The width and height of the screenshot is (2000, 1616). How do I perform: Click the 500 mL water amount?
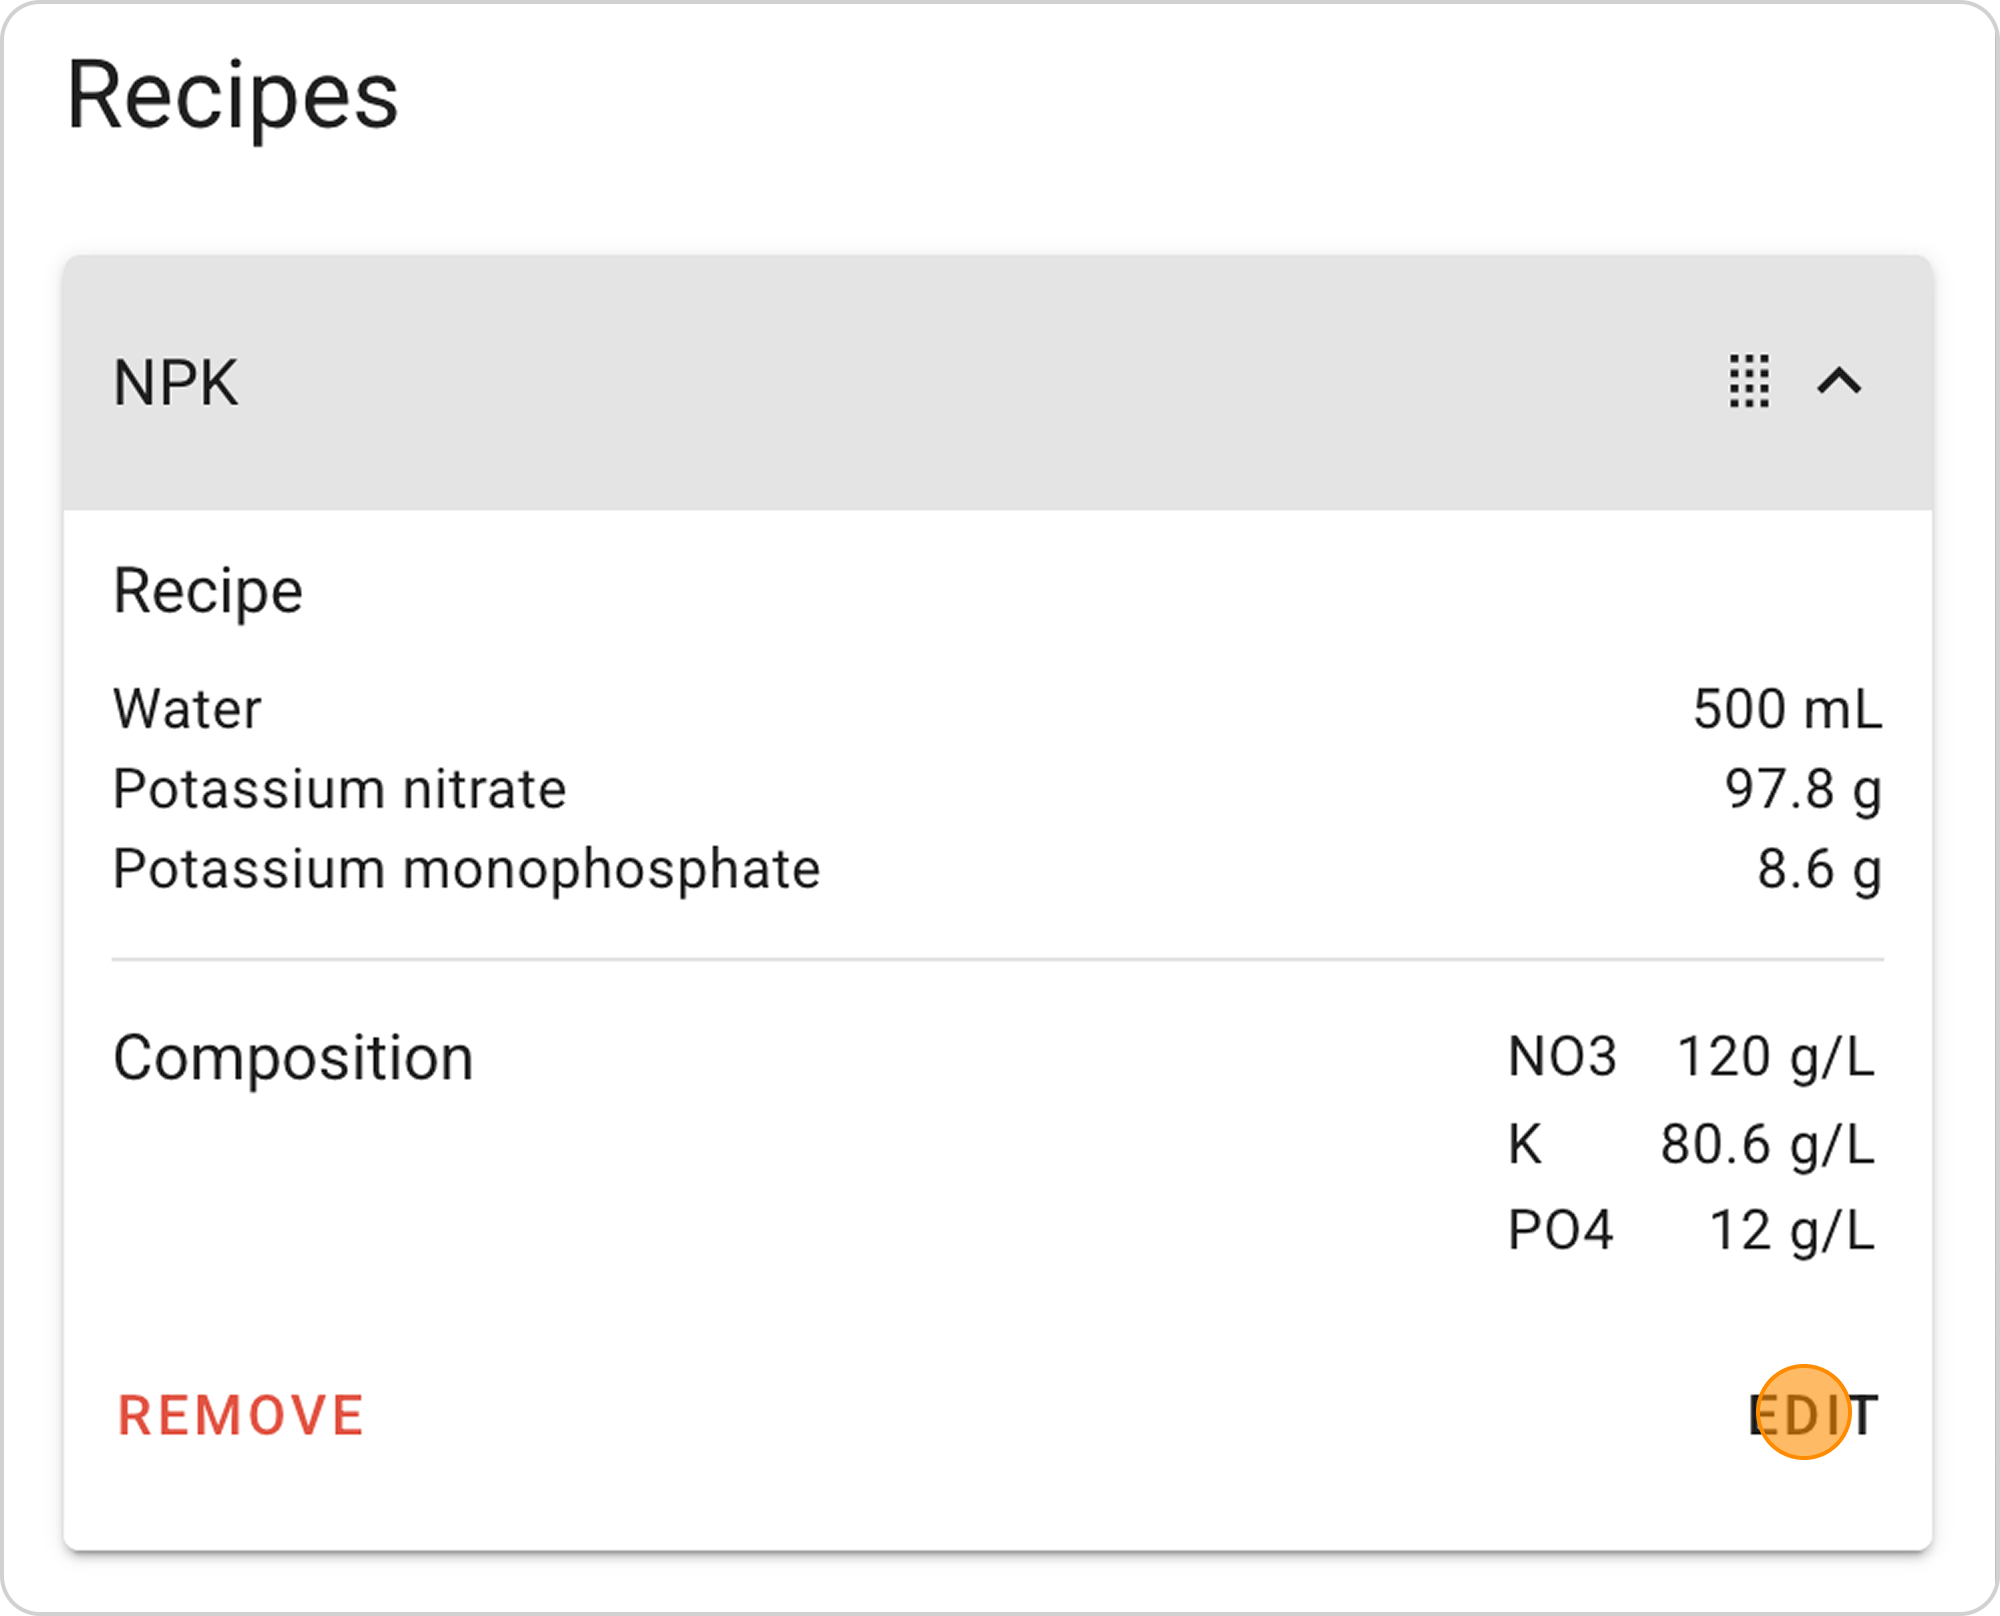pos(1787,709)
